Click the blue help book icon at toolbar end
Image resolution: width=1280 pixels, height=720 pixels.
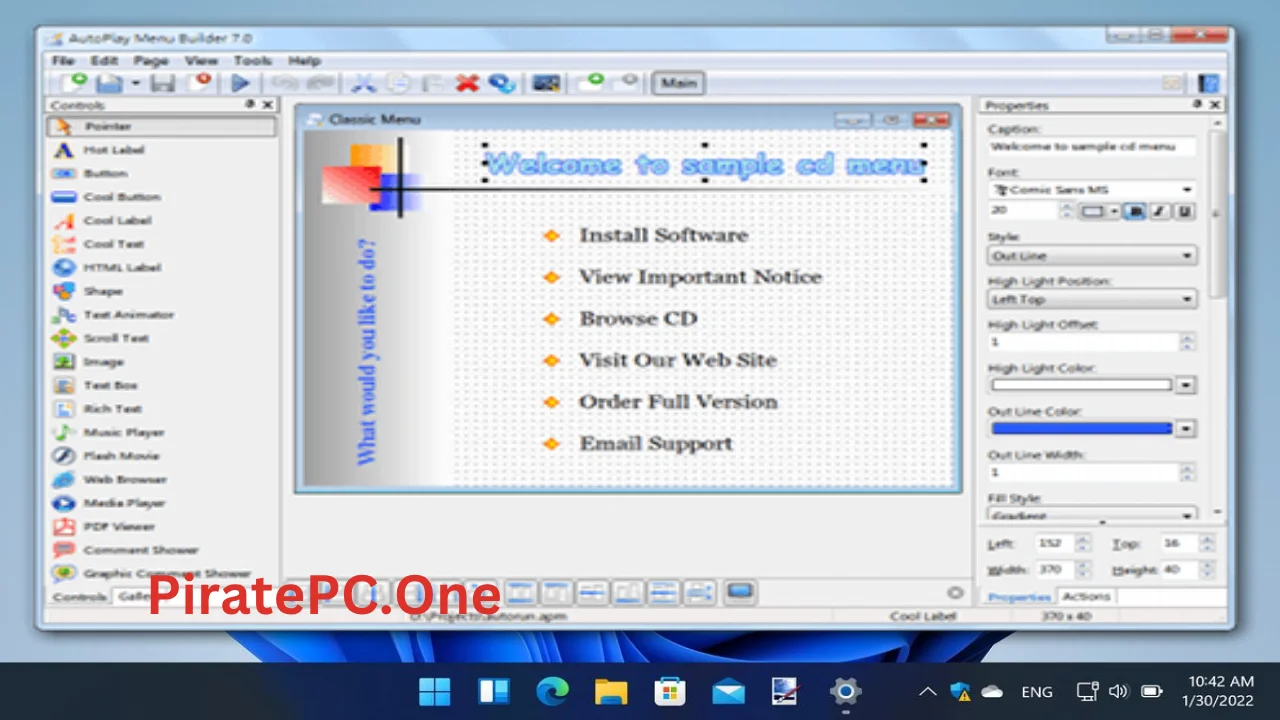click(x=1209, y=84)
